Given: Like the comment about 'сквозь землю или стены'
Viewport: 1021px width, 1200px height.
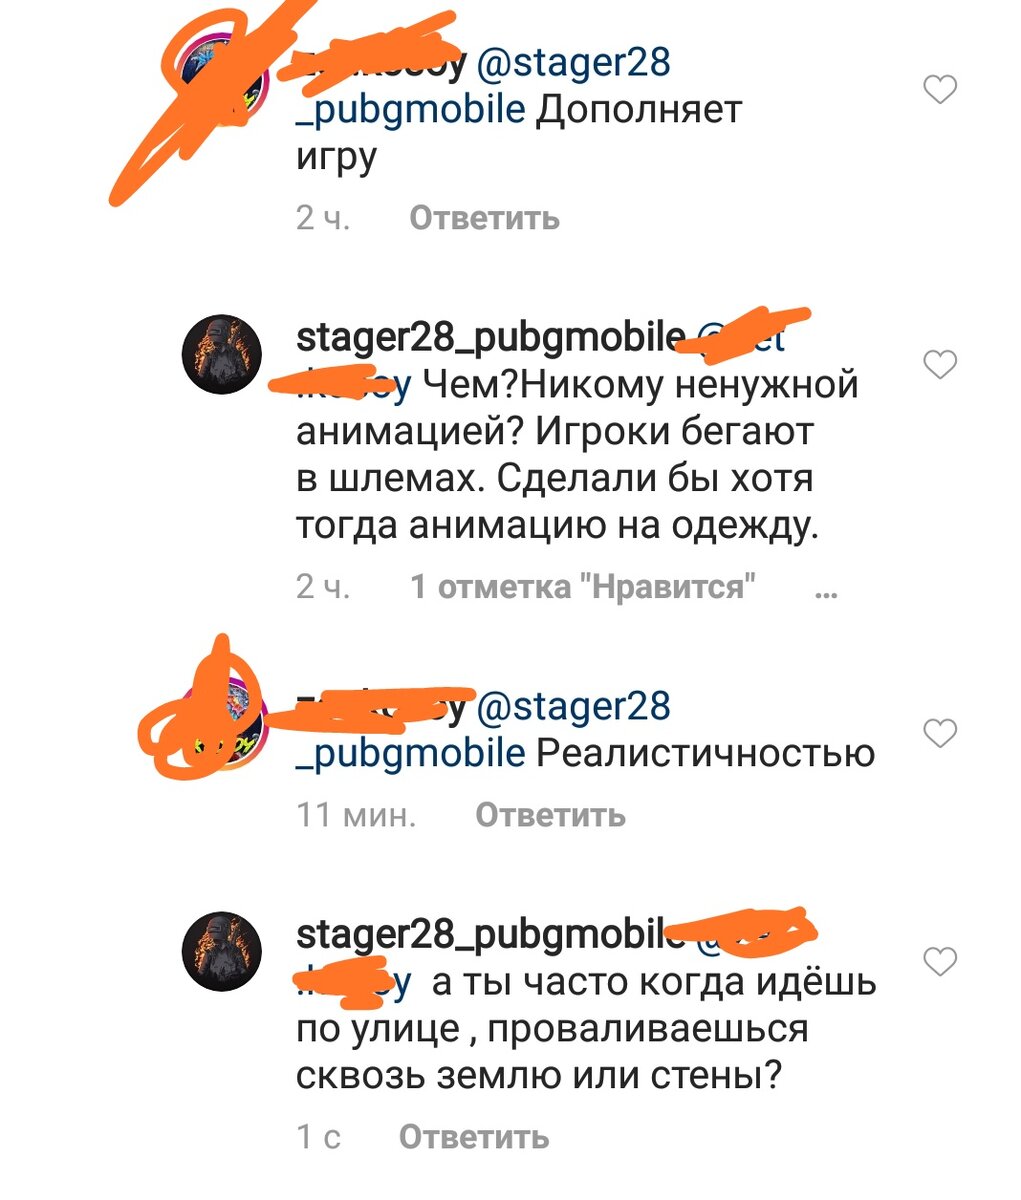Looking at the screenshot, I should click(940, 962).
